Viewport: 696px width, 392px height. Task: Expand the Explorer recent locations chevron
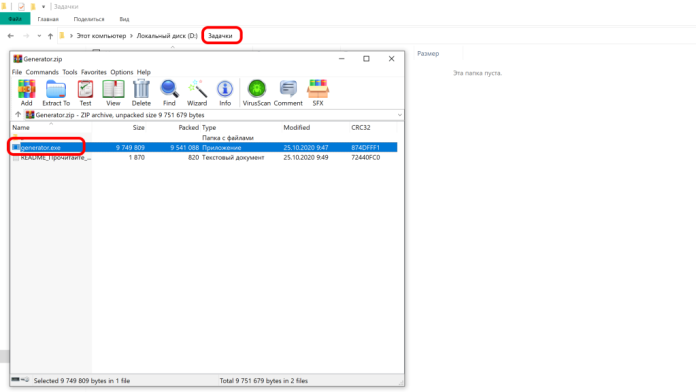pos(39,36)
